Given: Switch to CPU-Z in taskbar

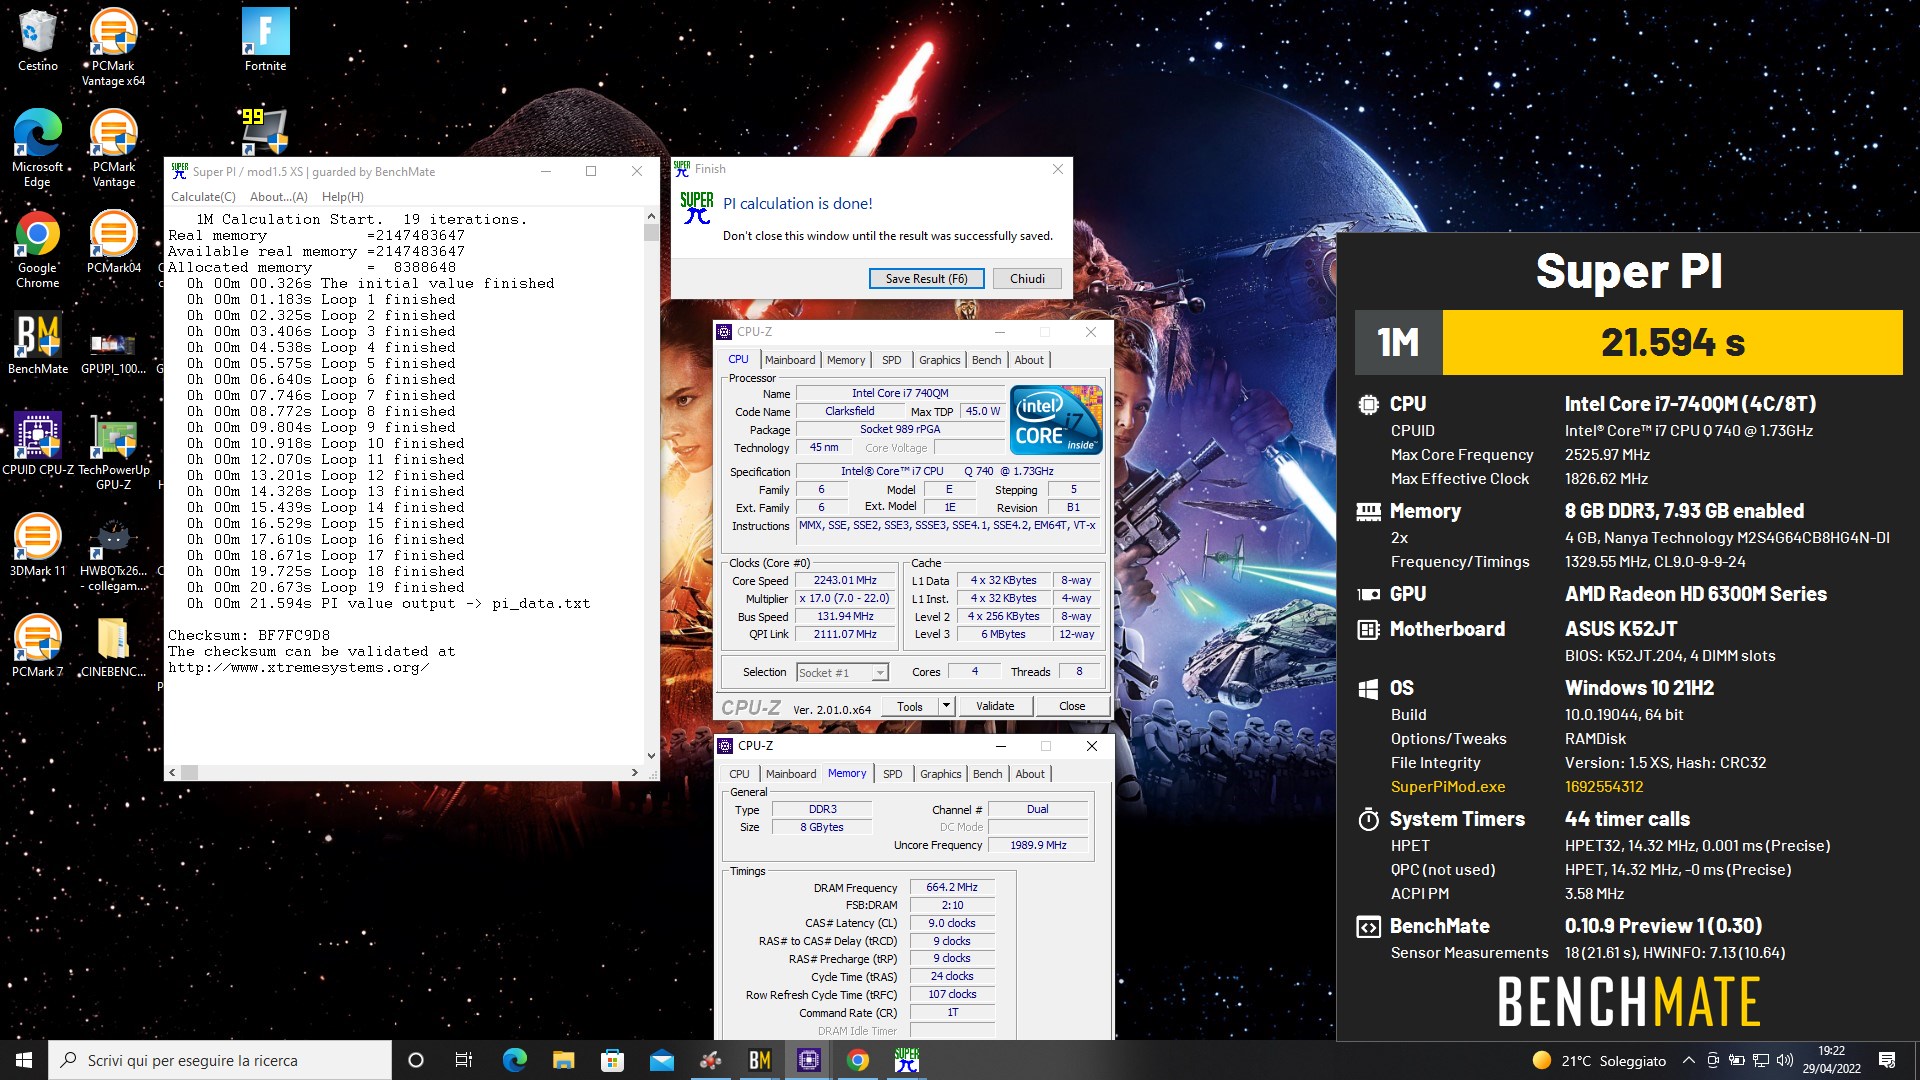Looking at the screenshot, I should tap(809, 1060).
